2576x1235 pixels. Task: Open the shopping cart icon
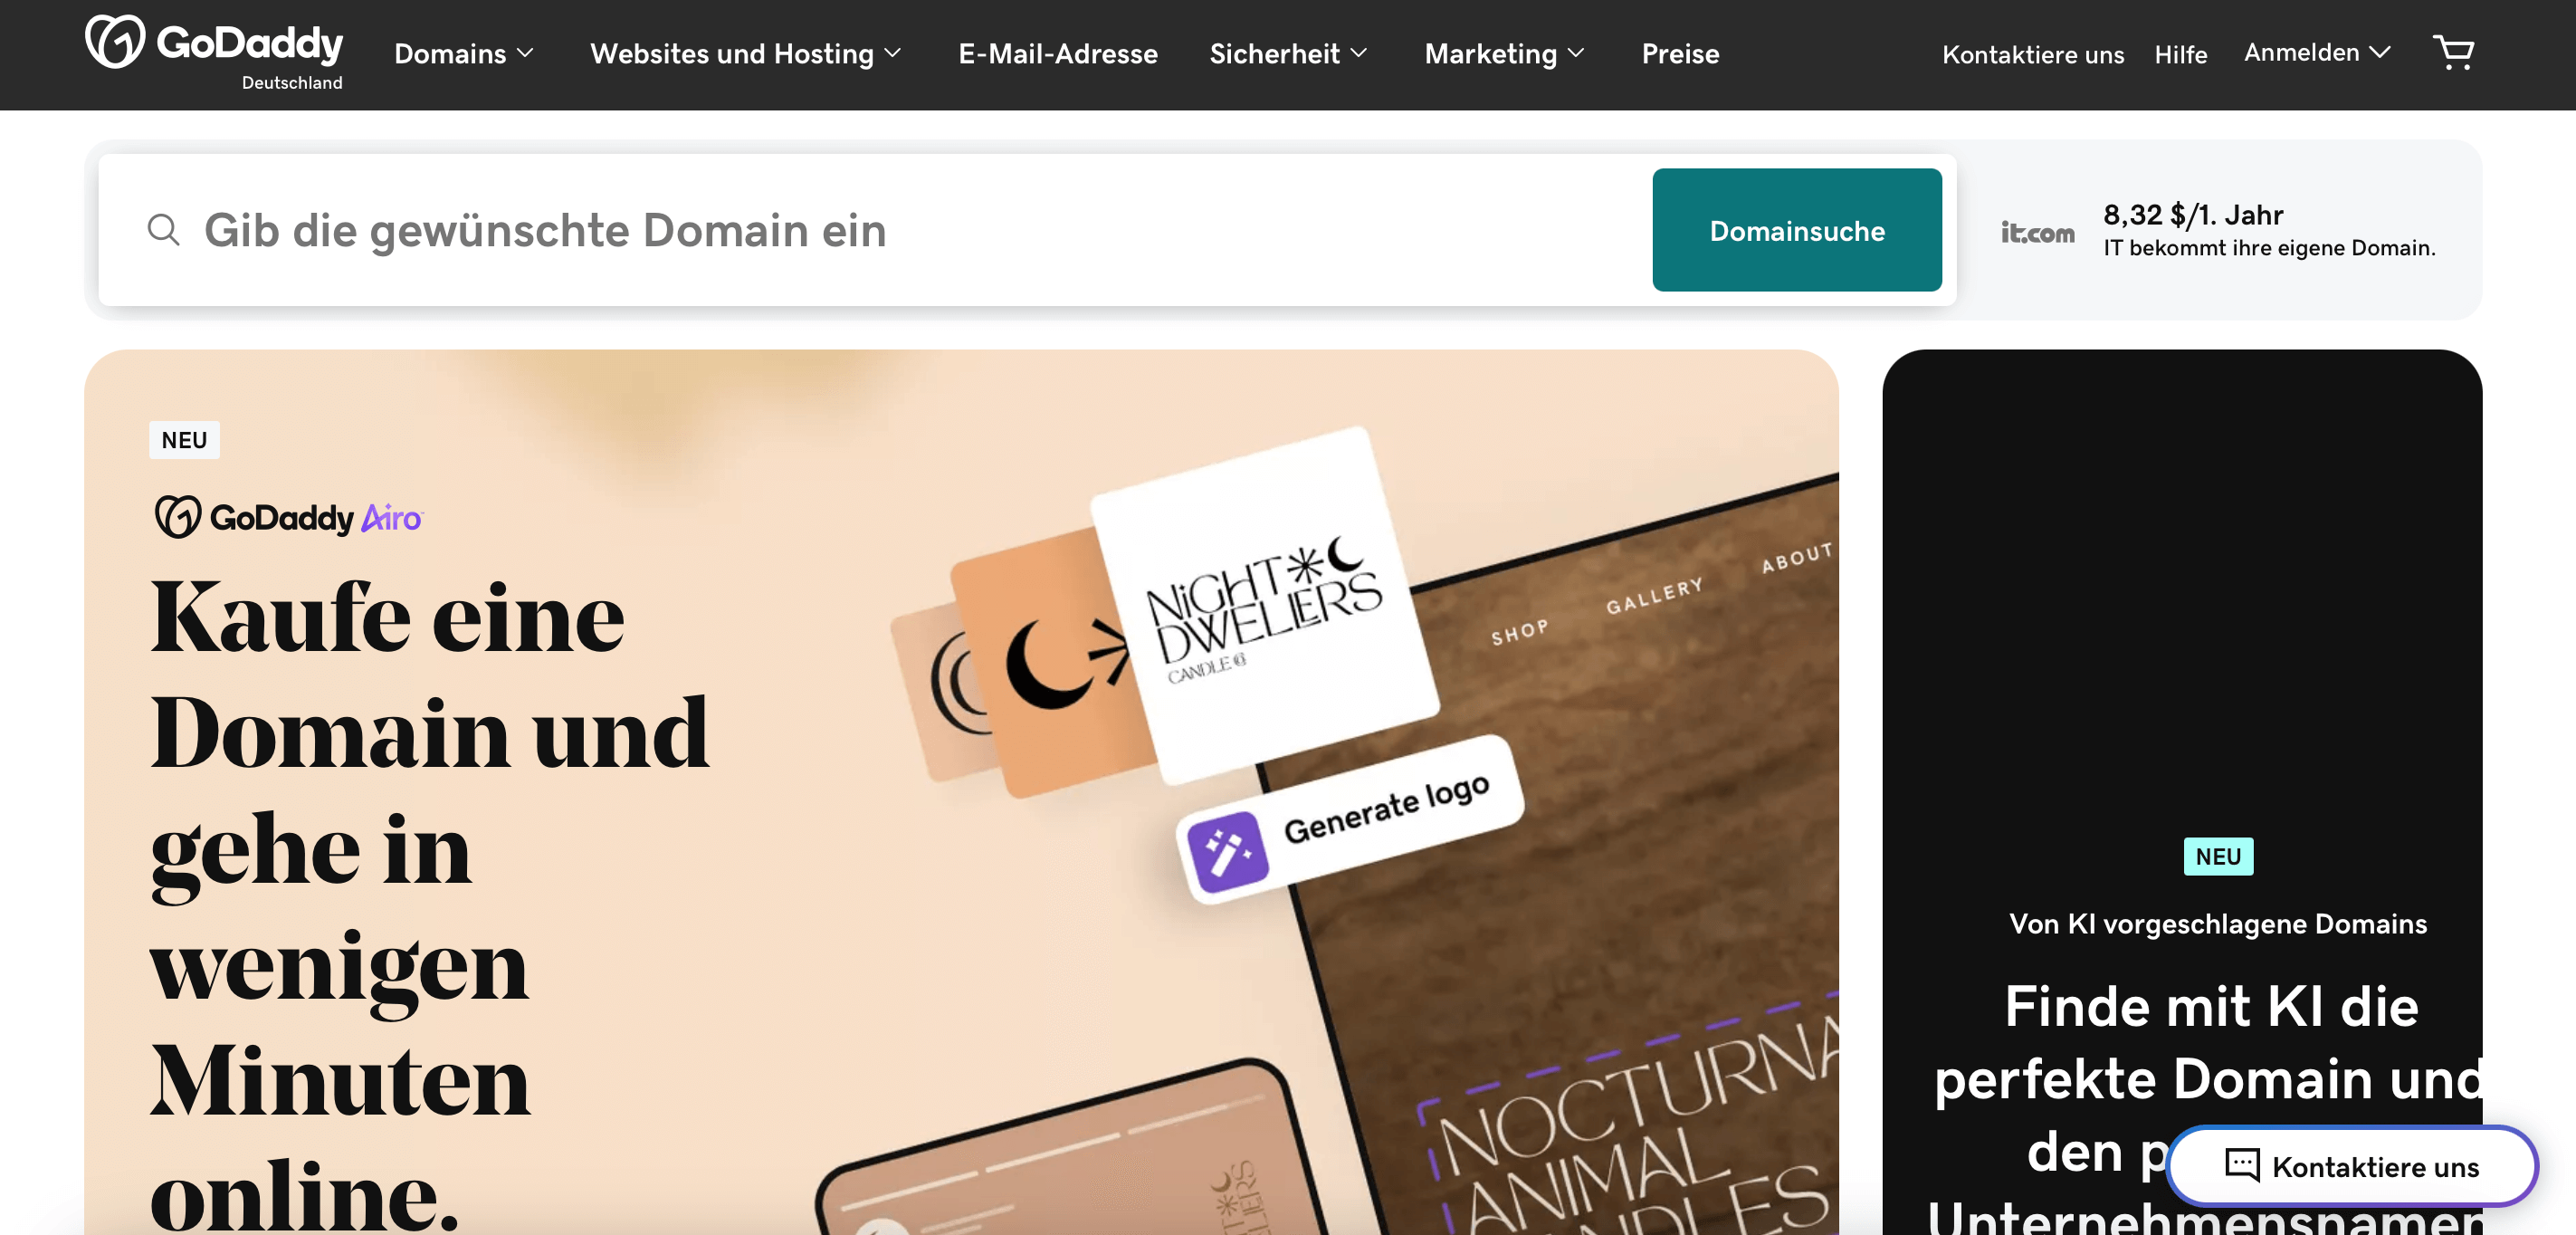(x=2453, y=52)
